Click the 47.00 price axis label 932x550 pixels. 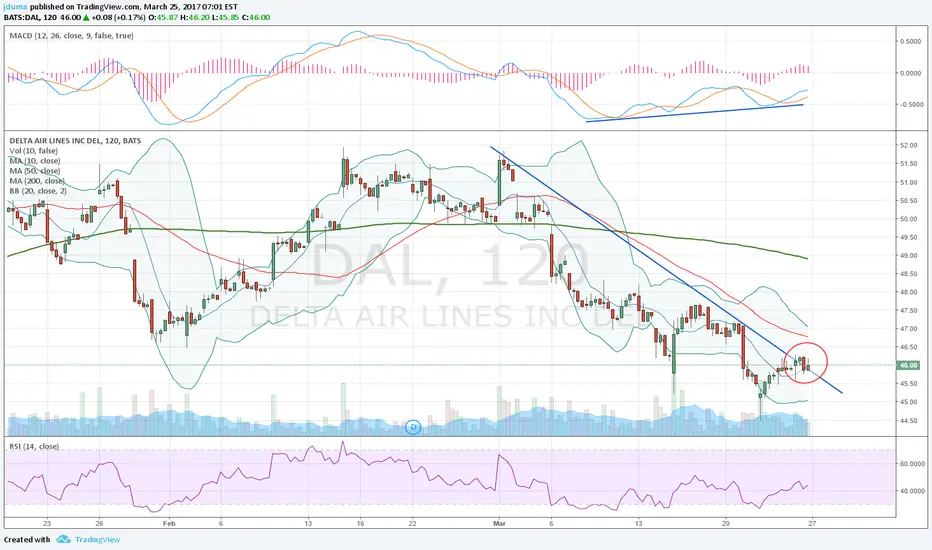click(908, 329)
